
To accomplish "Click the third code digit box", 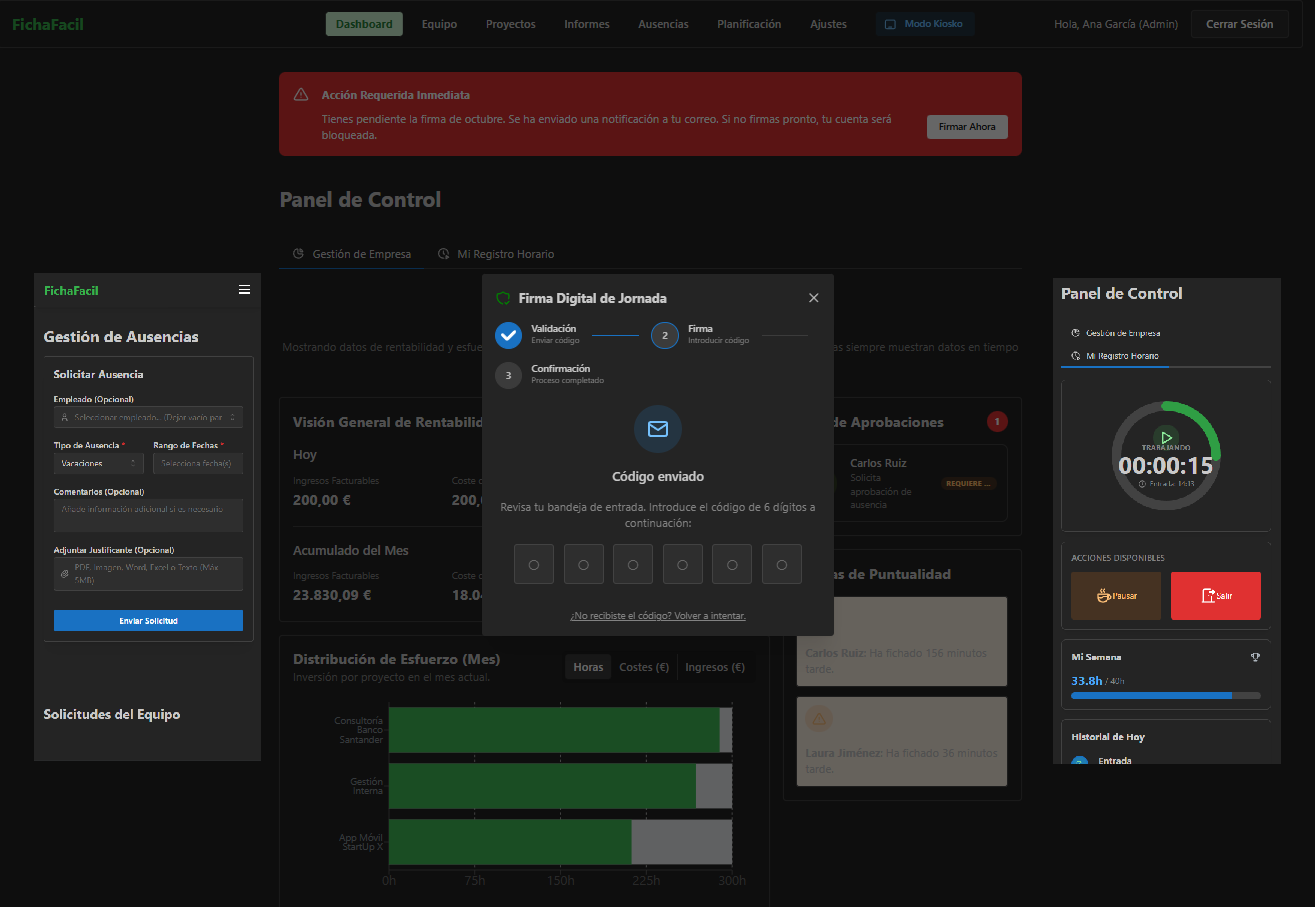I will tap(633, 564).
